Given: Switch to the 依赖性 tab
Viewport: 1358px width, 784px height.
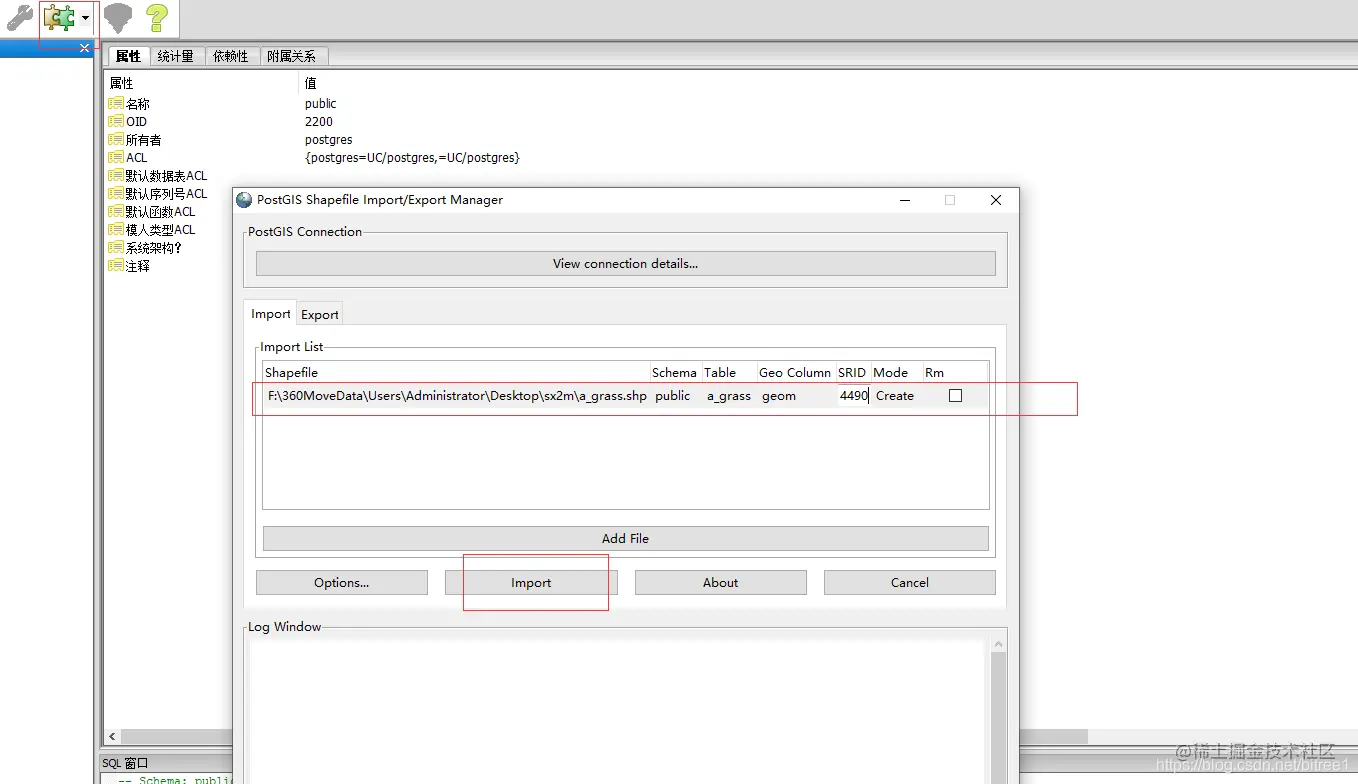Looking at the screenshot, I should [x=230, y=56].
